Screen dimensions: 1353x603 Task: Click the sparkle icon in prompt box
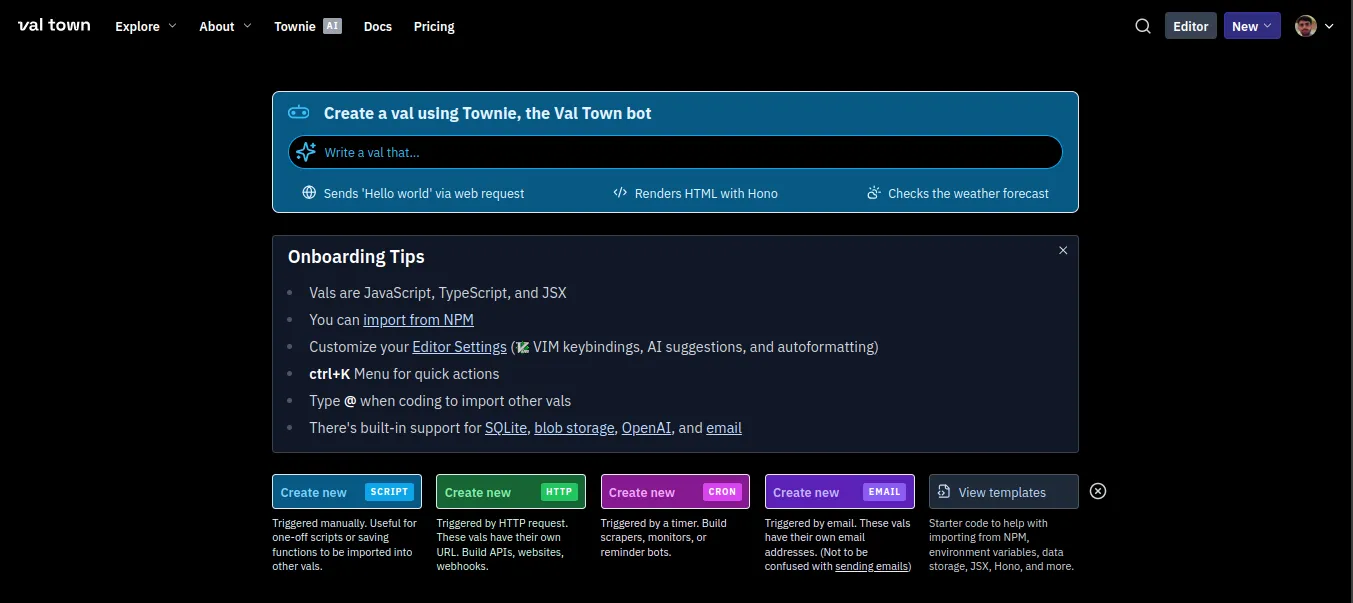[306, 152]
